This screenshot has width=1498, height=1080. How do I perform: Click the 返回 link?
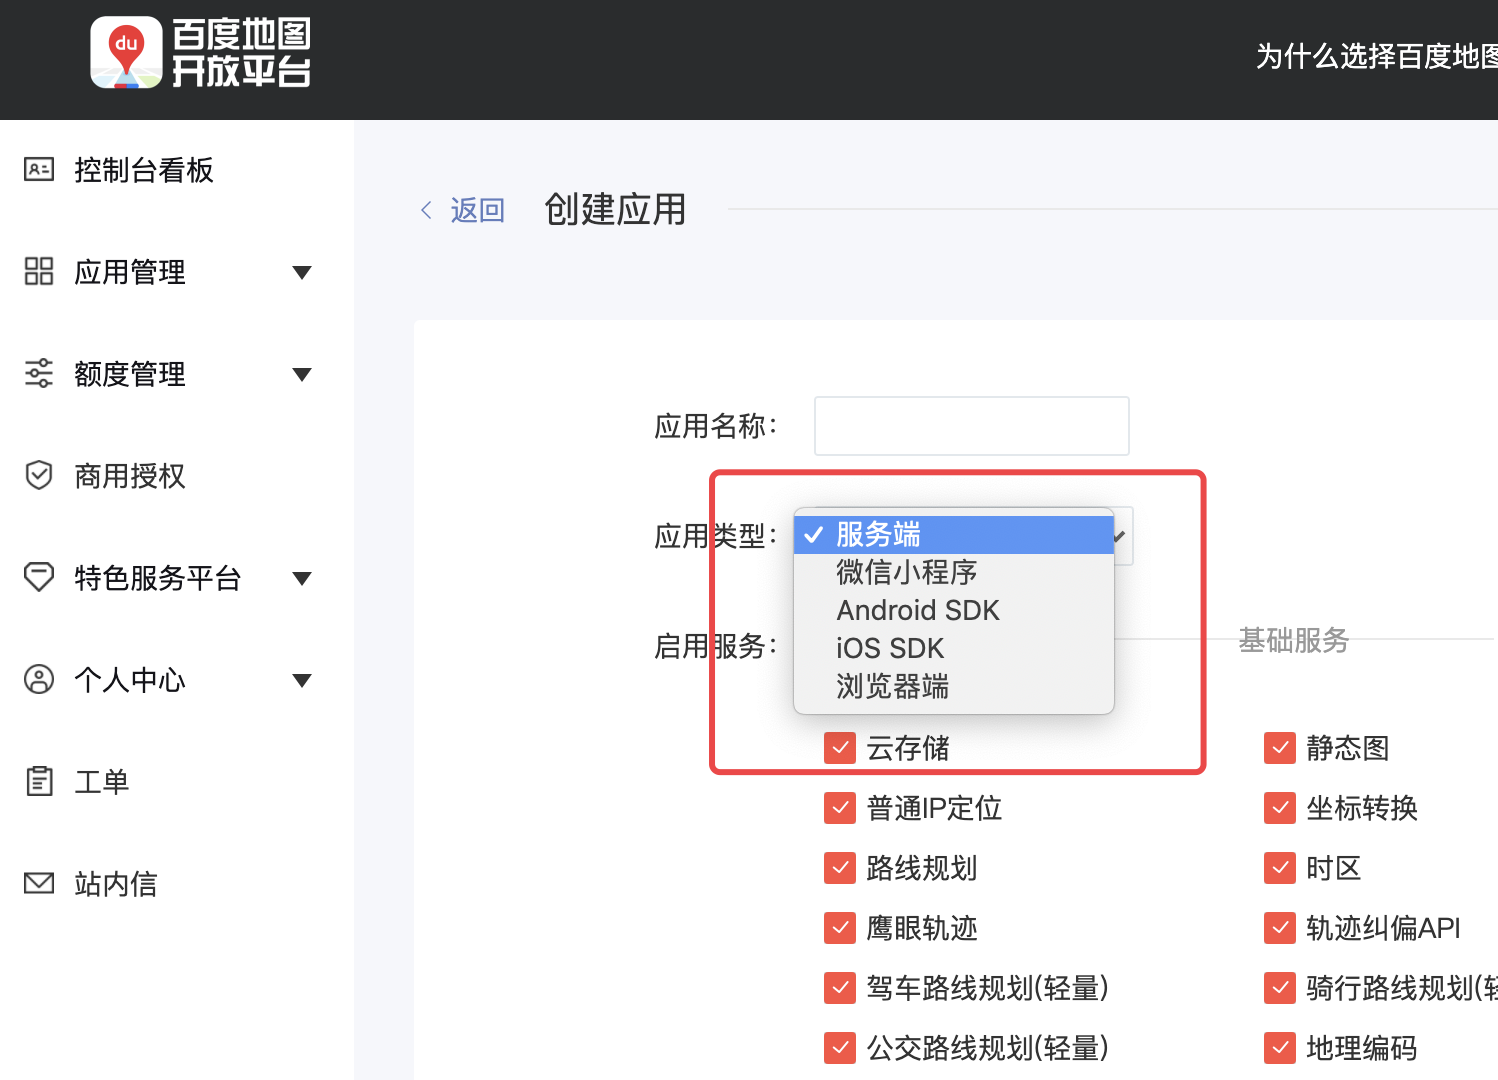477,210
